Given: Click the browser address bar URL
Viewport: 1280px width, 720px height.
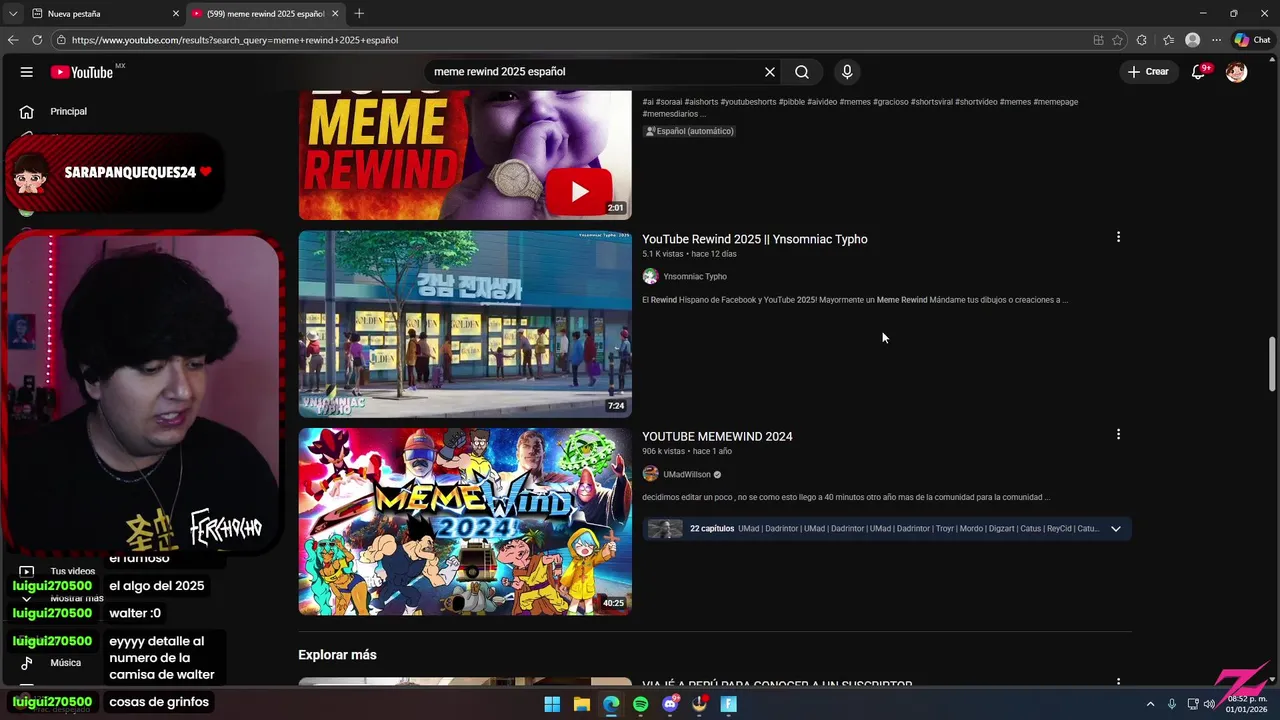Looking at the screenshot, I should 235,40.
